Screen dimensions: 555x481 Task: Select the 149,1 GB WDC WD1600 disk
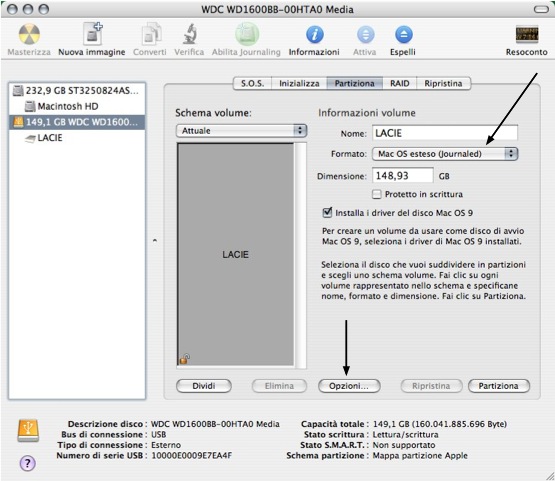[x=77, y=122]
